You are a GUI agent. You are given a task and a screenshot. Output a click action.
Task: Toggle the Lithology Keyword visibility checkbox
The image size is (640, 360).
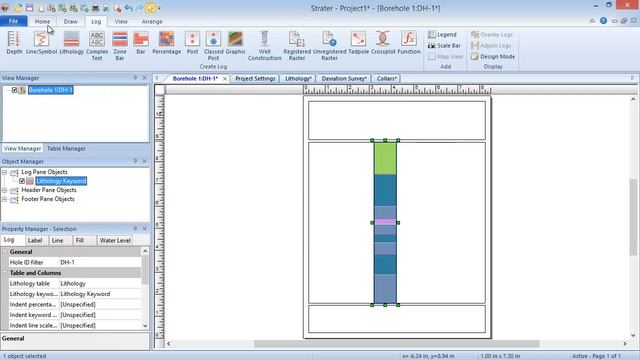tap(22, 181)
